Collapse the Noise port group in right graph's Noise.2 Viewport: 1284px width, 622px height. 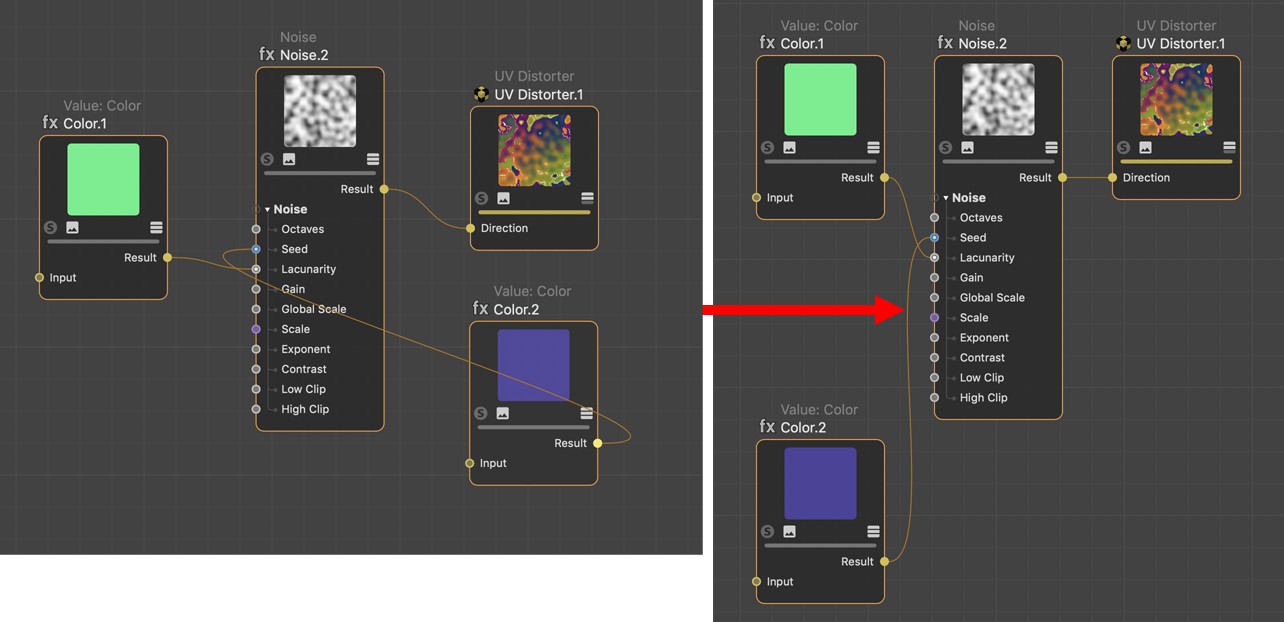point(945,198)
